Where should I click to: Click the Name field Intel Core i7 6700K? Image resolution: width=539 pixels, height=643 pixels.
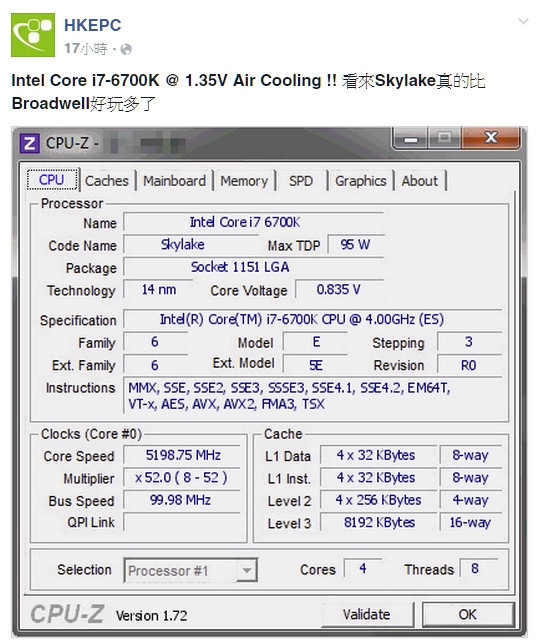[x=254, y=222]
